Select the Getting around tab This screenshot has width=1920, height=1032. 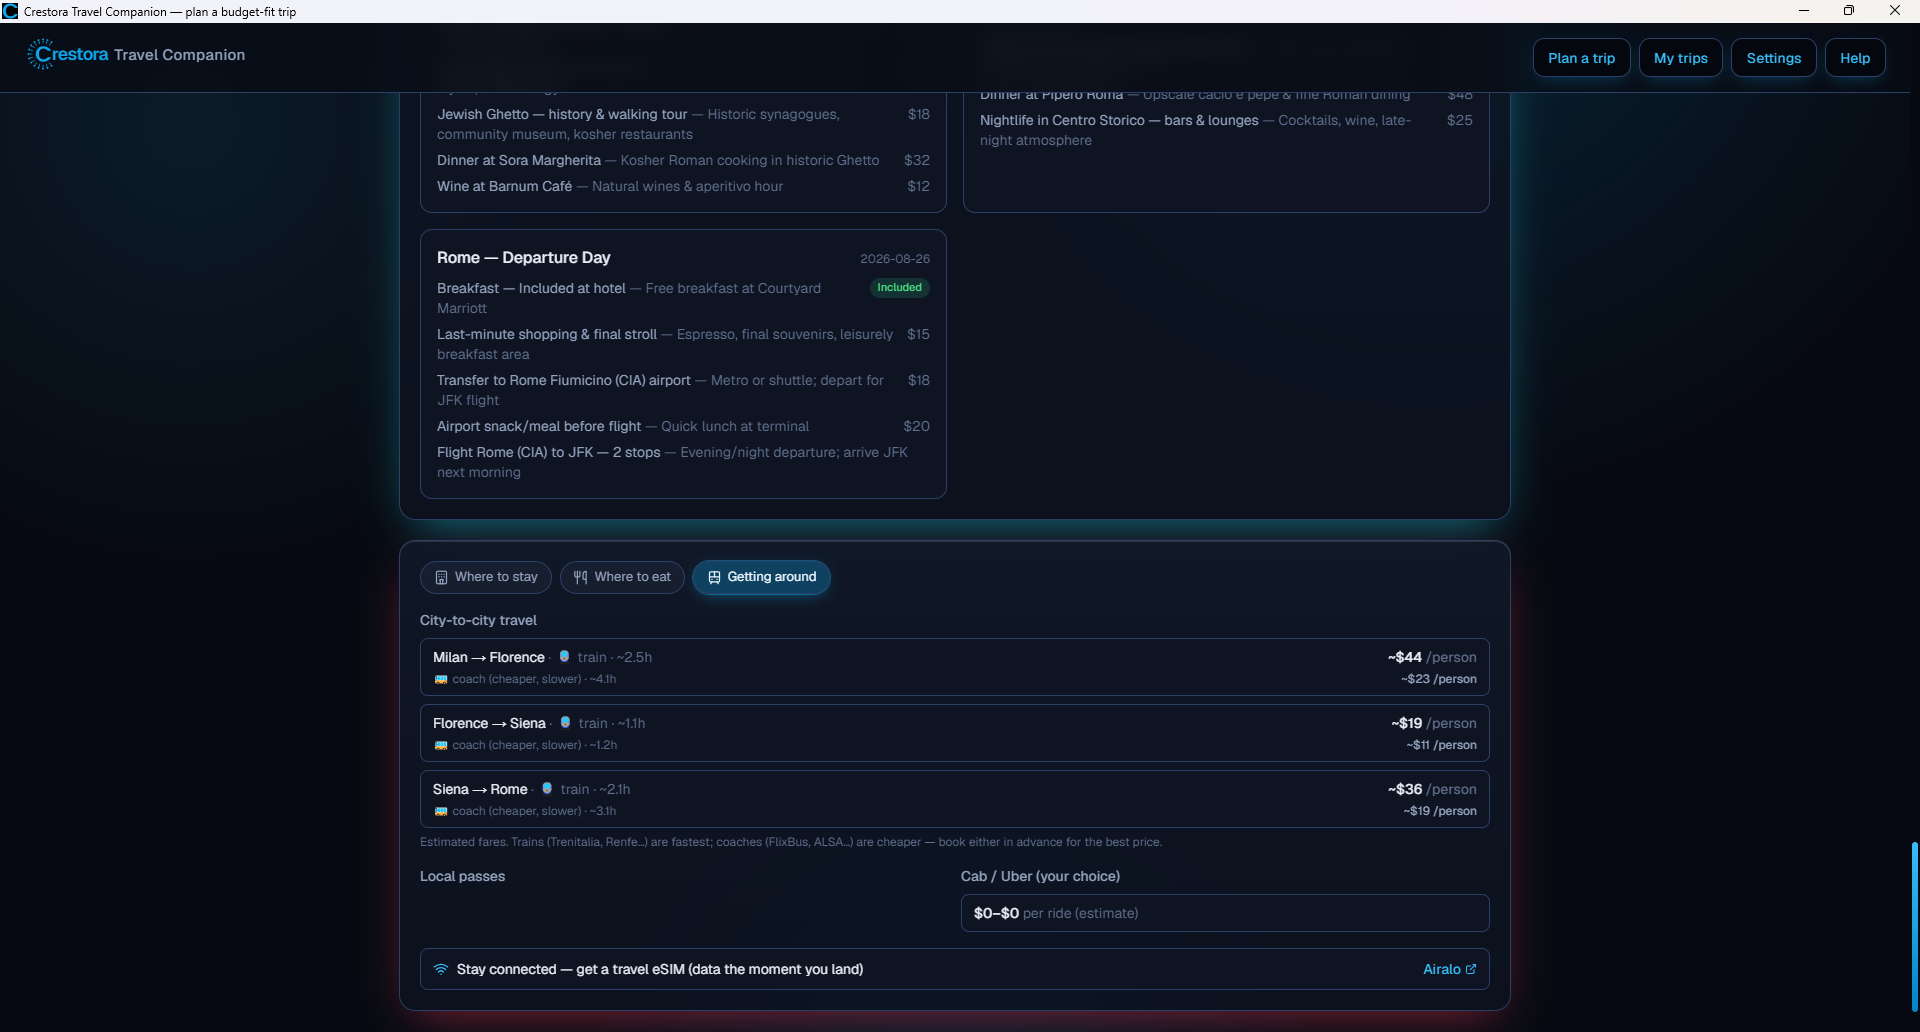pos(761,577)
